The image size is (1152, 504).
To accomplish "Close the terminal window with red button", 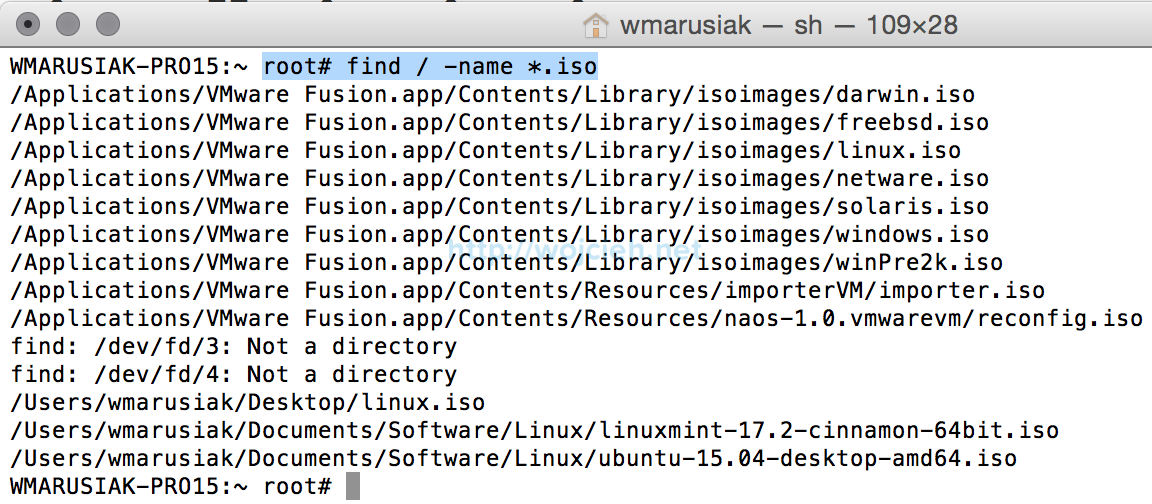I will 29,24.
